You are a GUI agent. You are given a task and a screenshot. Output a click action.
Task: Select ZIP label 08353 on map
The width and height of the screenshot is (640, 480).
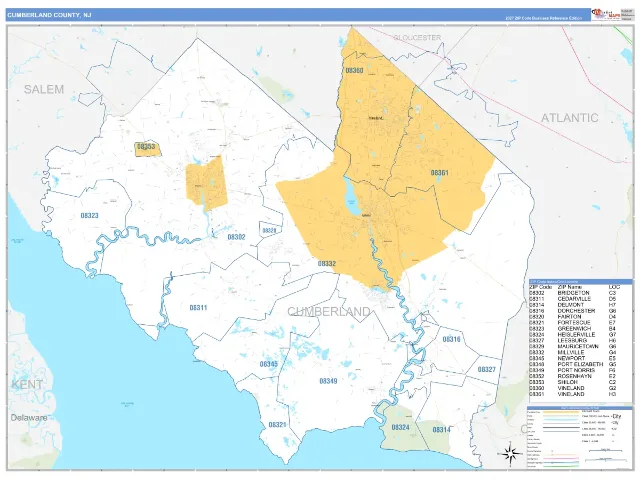(146, 146)
